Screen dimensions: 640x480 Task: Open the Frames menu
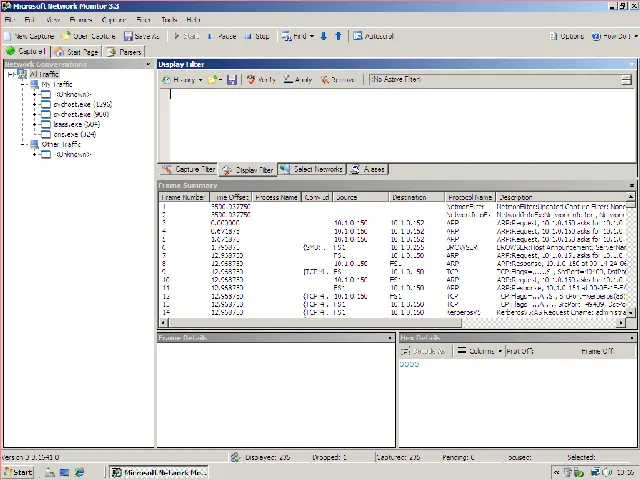point(81,20)
